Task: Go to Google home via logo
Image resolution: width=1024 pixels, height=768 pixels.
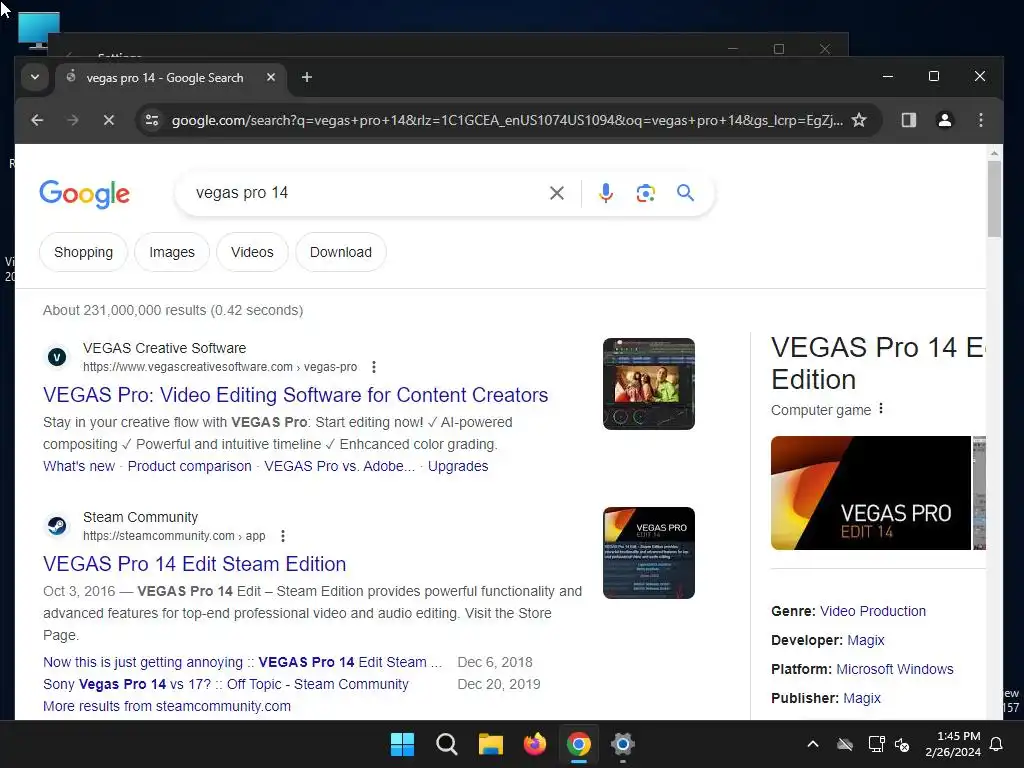Action: coord(84,194)
